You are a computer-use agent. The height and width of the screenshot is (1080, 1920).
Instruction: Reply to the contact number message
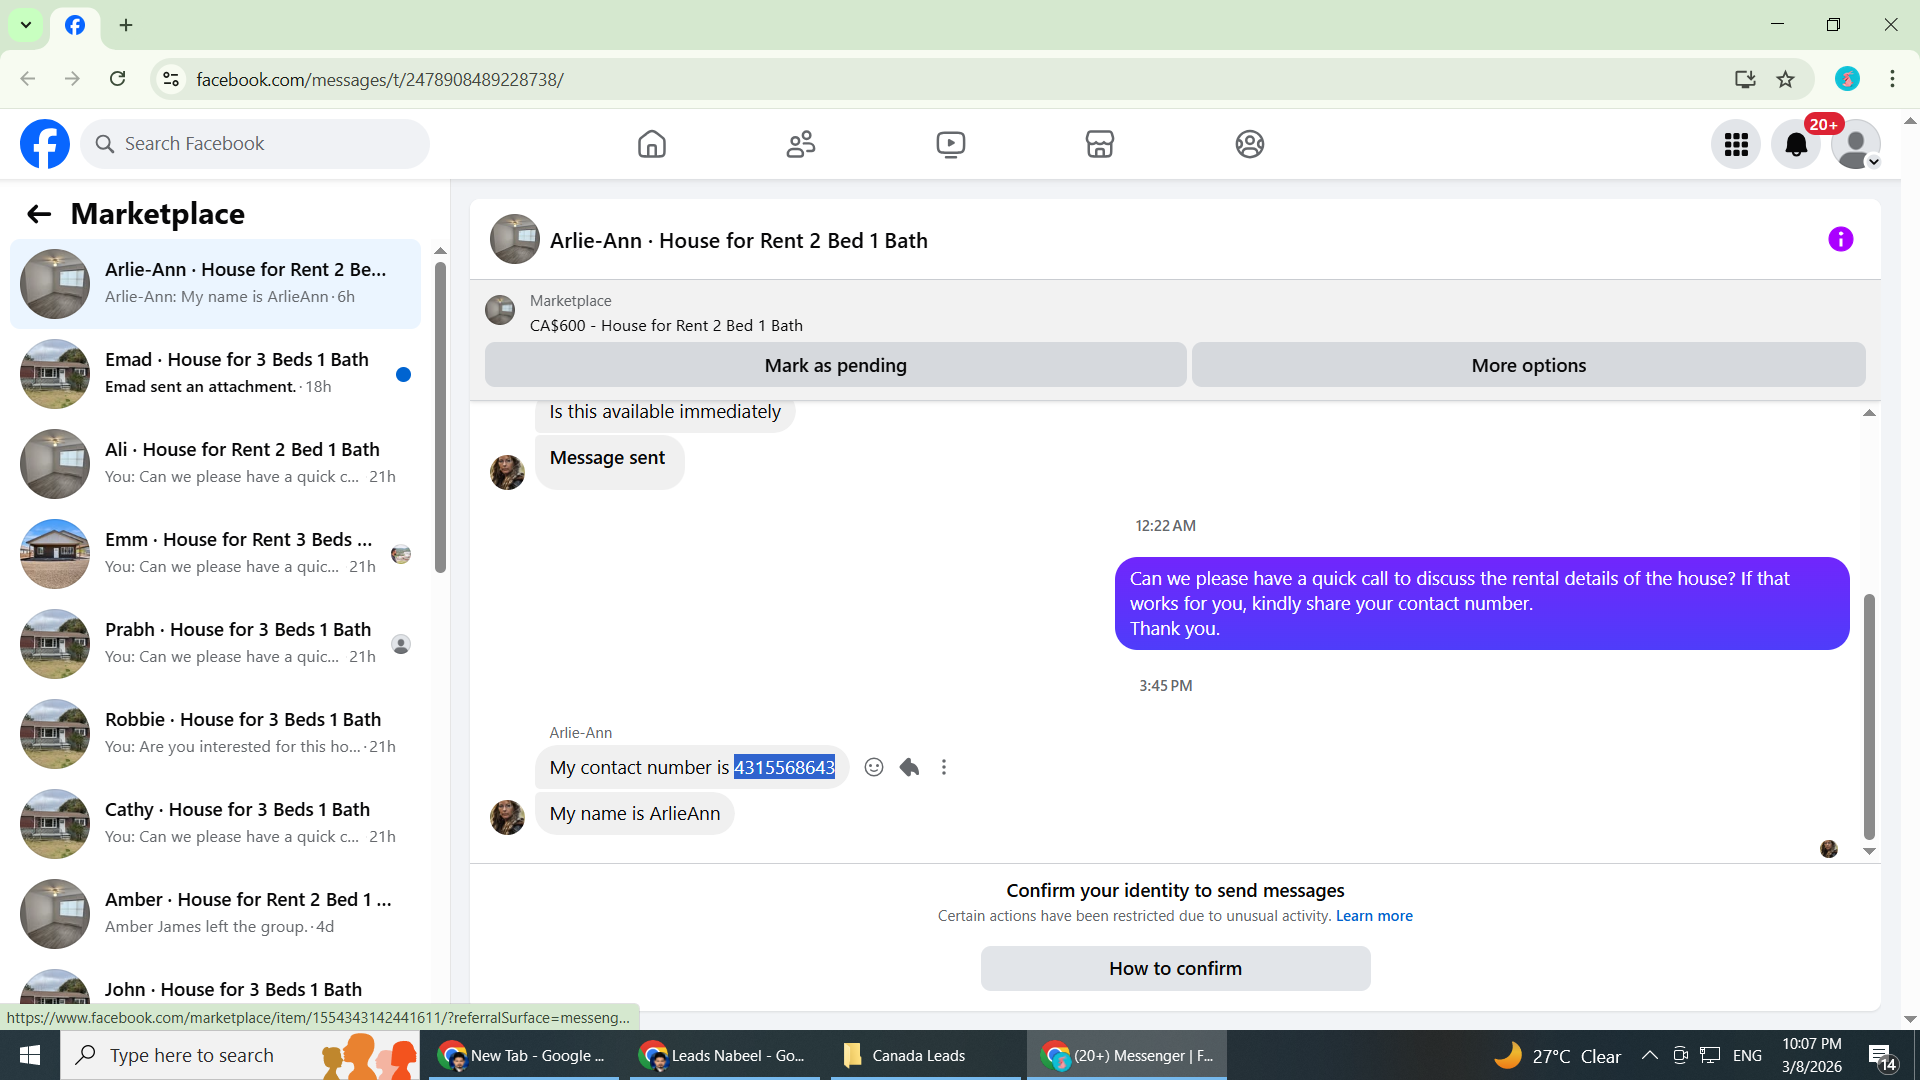pyautogui.click(x=909, y=767)
